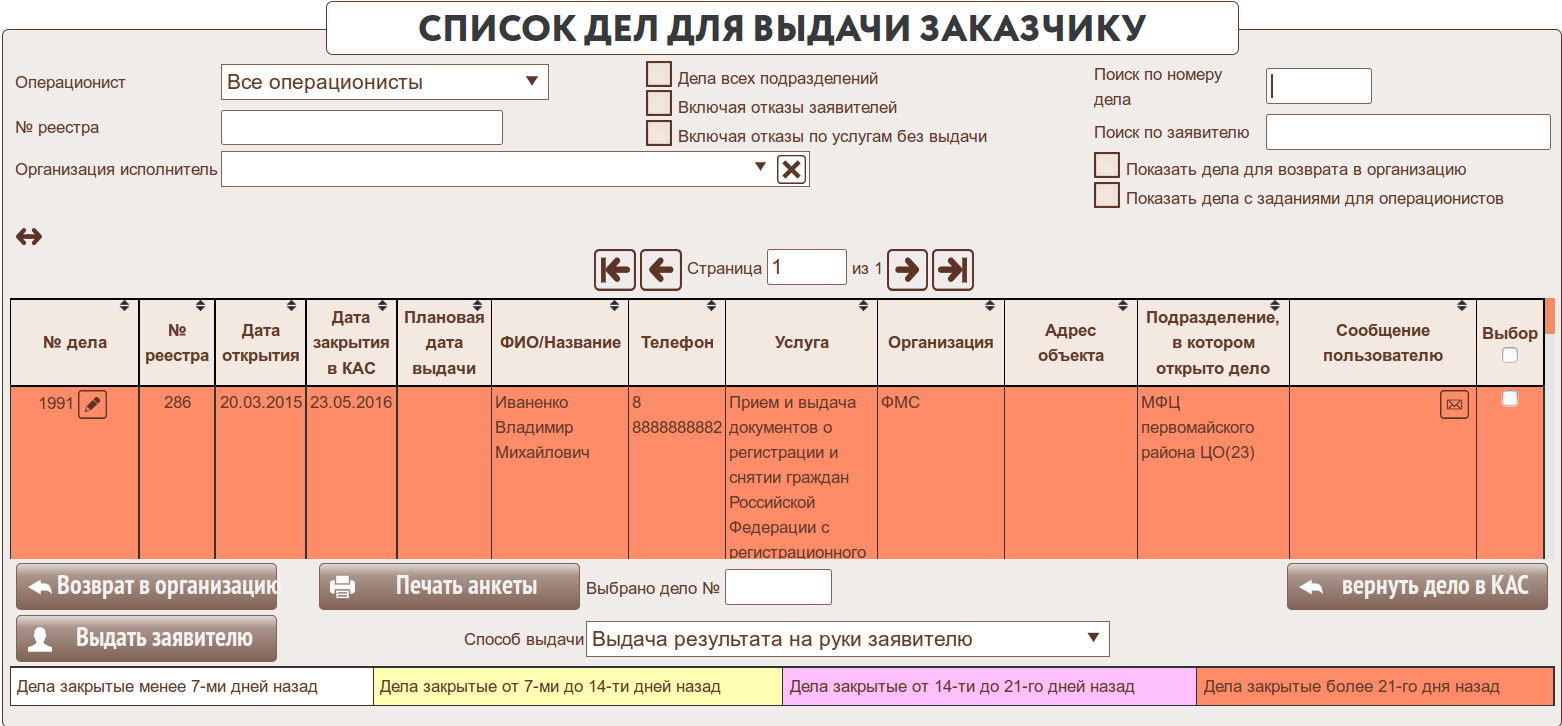Viewport: 1562px width, 726px height.
Task: Sort table by '№ дела' column header
Action: click(75, 342)
